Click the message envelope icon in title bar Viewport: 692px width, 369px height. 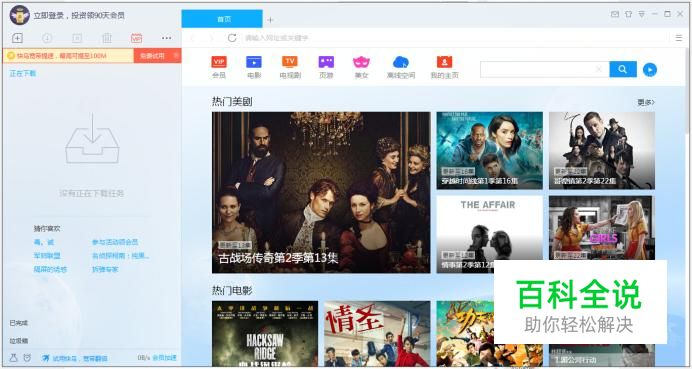click(x=615, y=14)
